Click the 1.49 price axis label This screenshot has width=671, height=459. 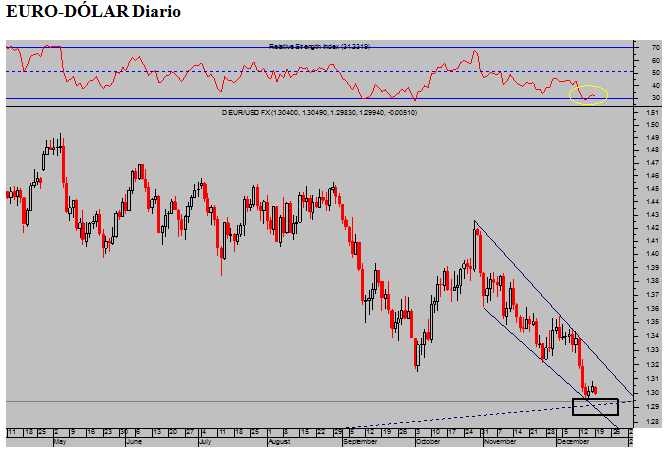652,137
